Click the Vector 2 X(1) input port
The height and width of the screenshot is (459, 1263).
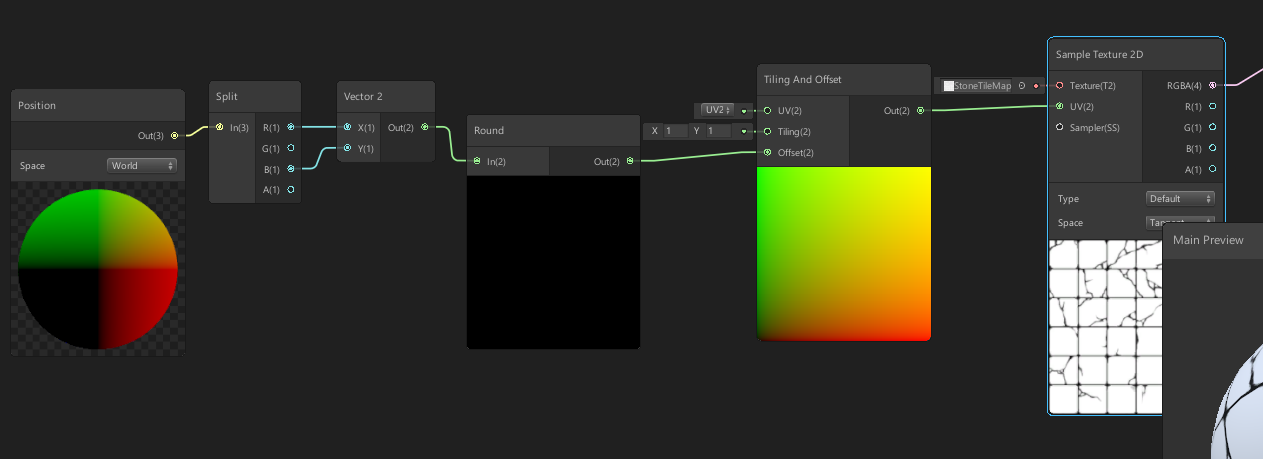coord(347,127)
